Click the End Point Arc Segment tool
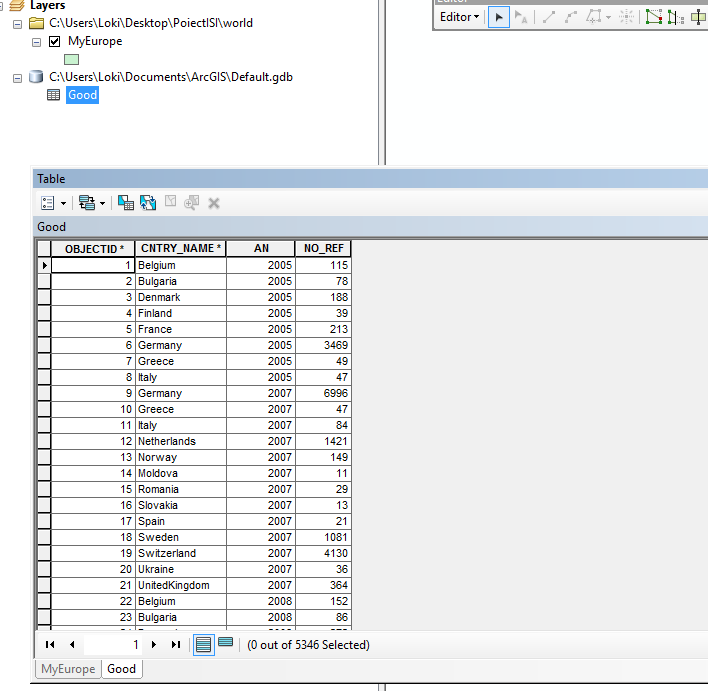 point(571,17)
